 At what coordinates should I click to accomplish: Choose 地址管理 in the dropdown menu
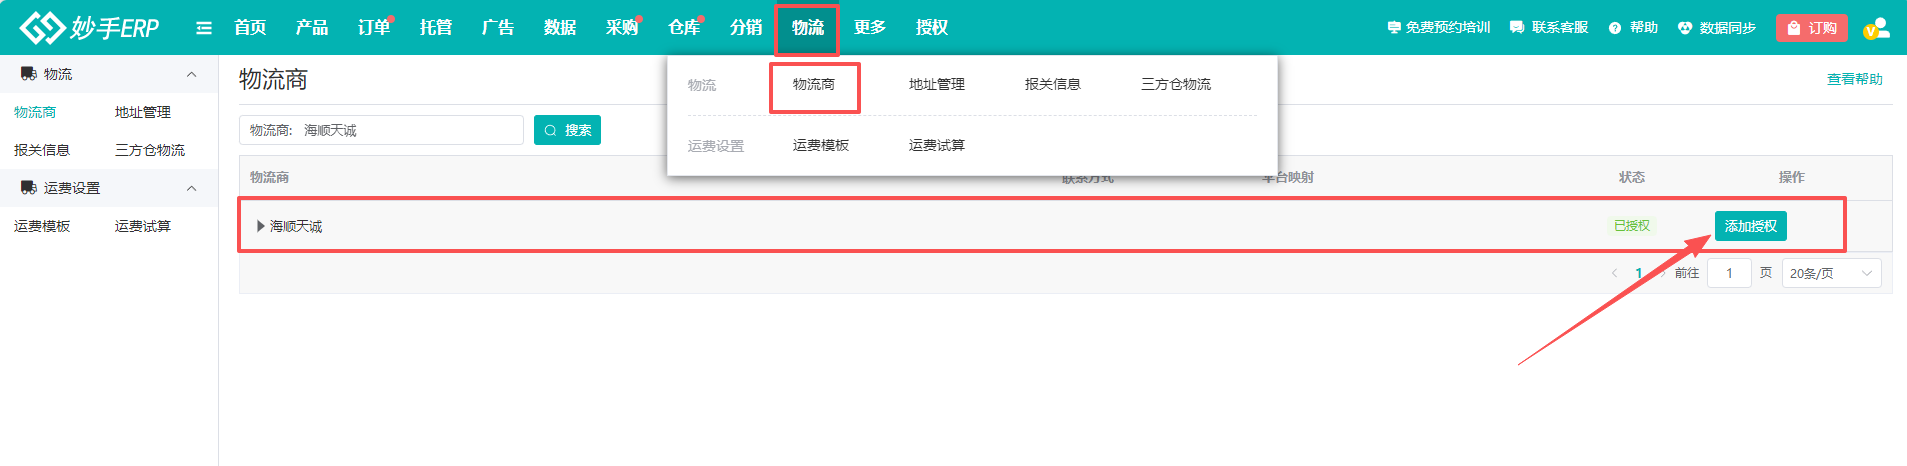pyautogui.click(x=937, y=84)
